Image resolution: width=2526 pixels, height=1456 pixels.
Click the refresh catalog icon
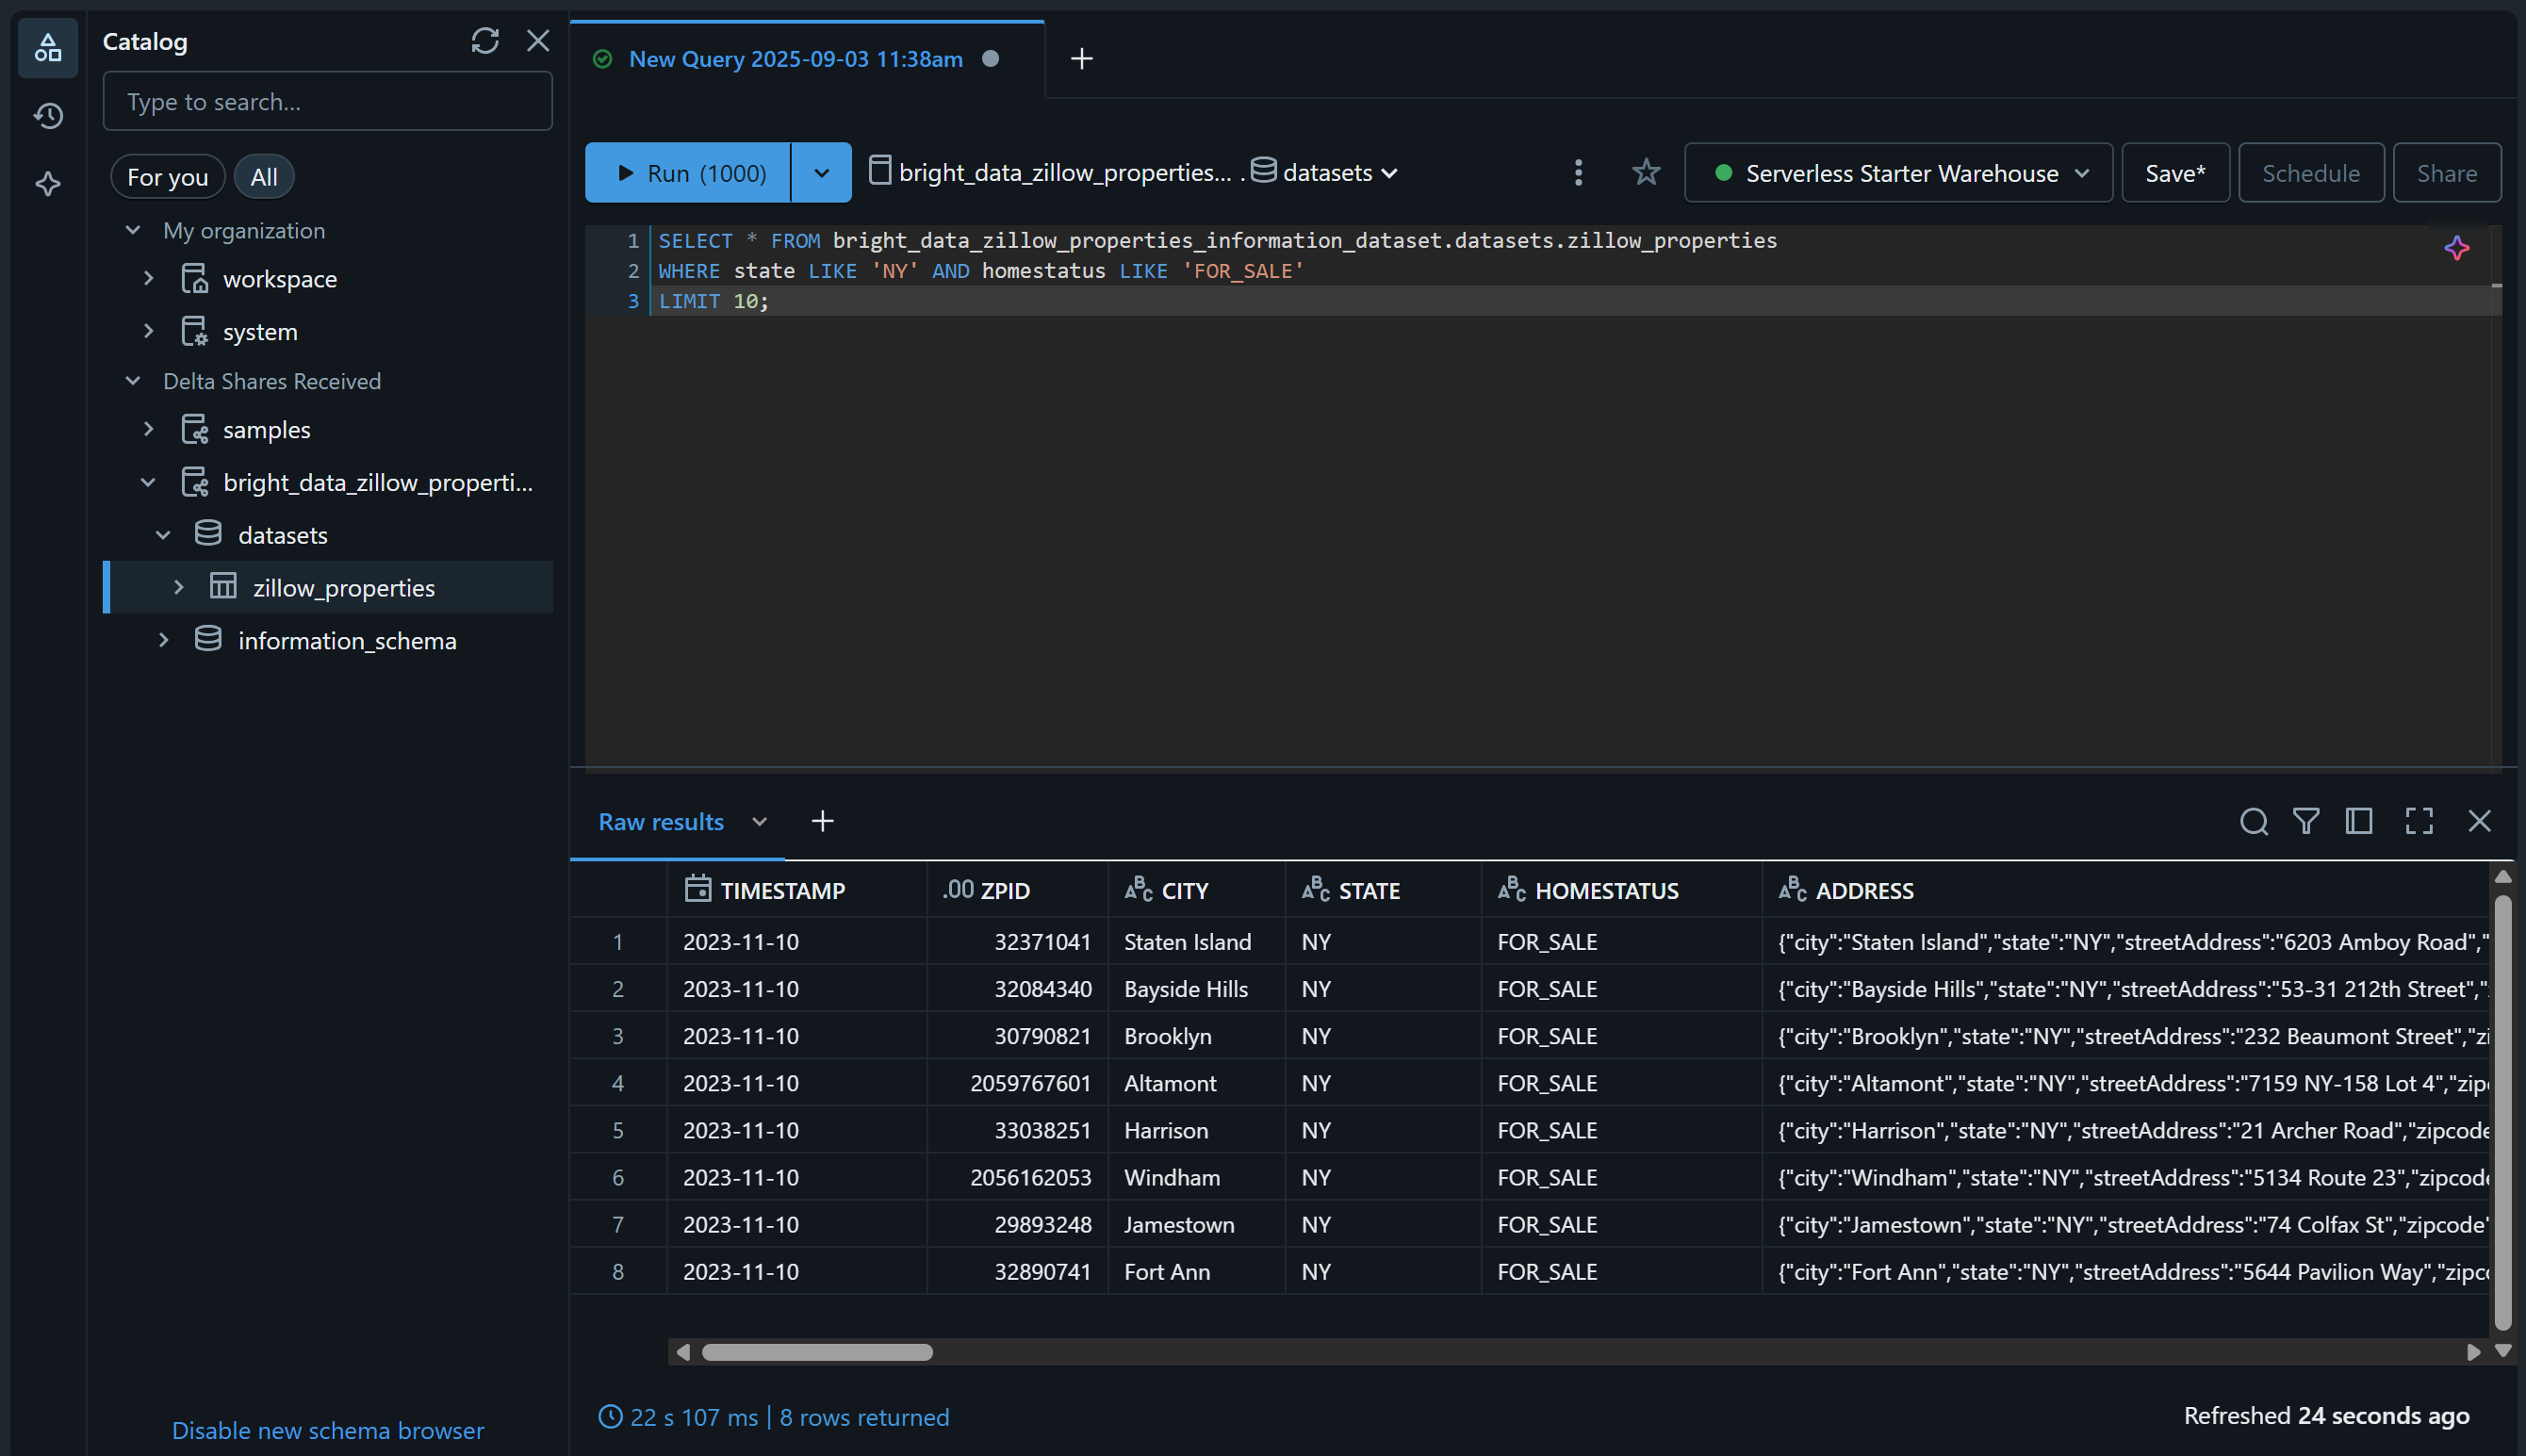pos(485,41)
